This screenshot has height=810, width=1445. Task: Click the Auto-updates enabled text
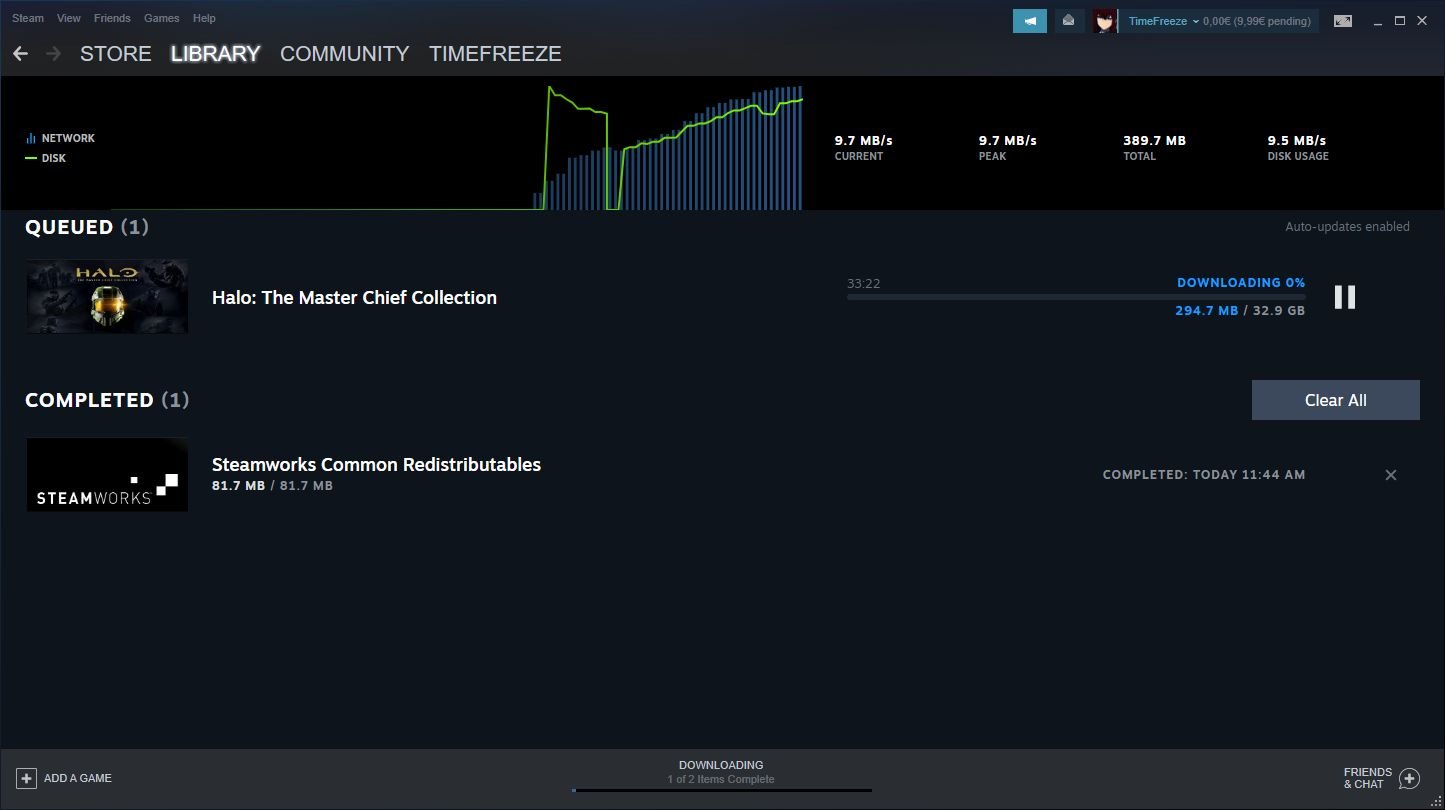[1347, 227]
